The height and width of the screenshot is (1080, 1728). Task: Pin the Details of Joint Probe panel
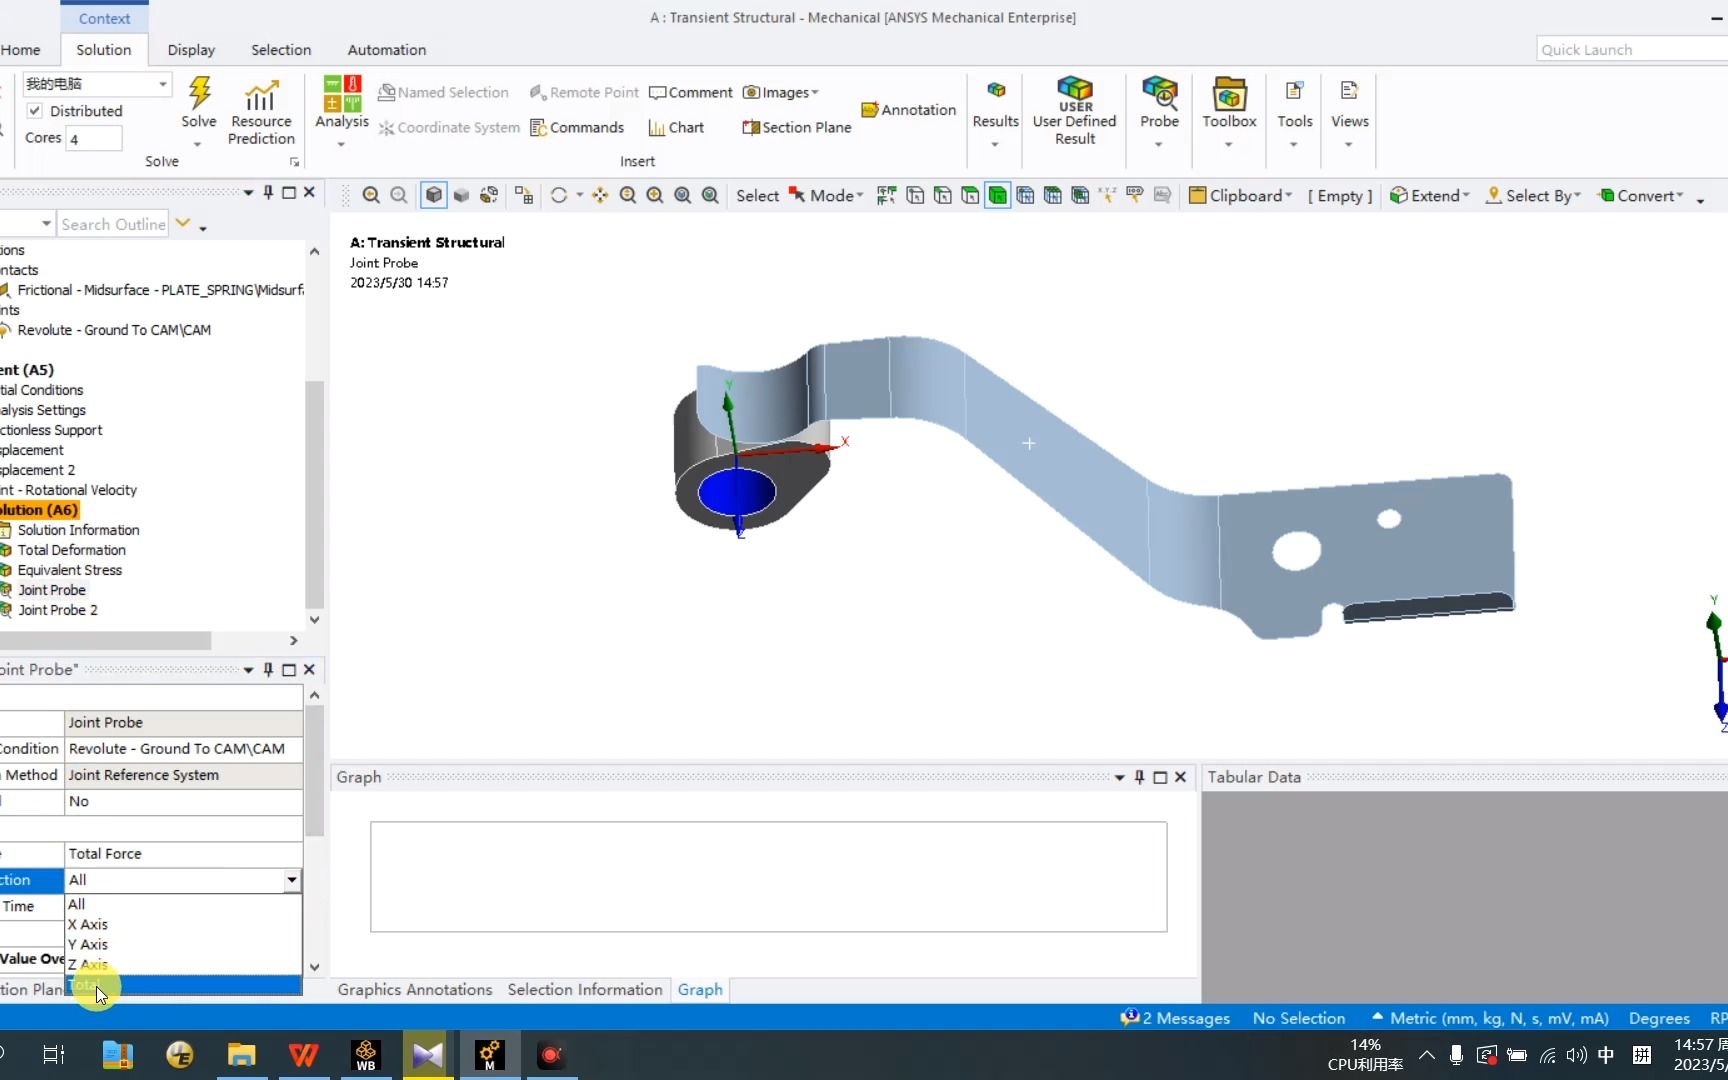(x=268, y=669)
